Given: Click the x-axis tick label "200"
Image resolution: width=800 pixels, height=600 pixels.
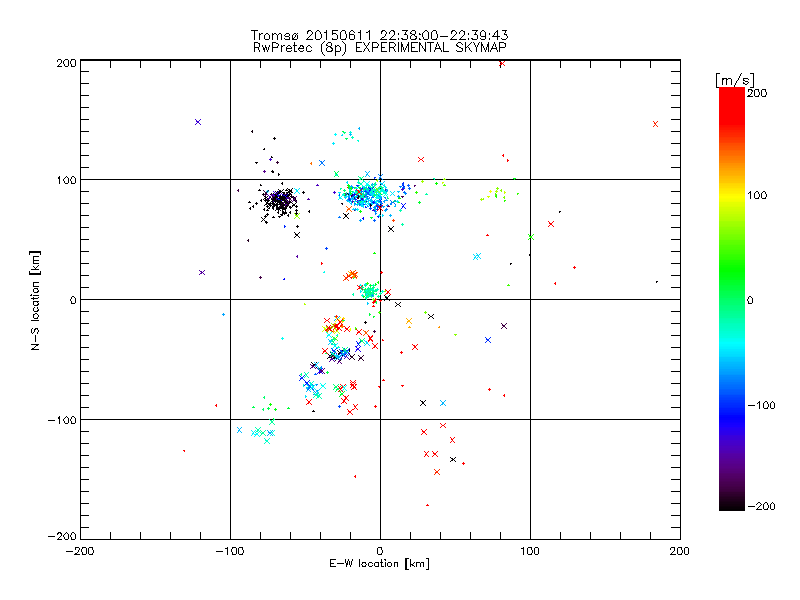Looking at the screenshot, I should [x=680, y=552].
